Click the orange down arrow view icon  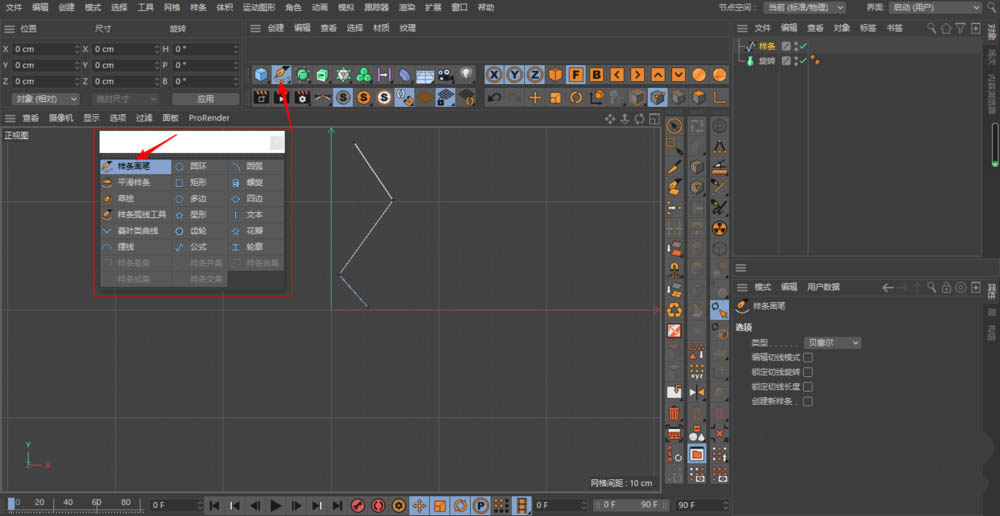(679, 75)
